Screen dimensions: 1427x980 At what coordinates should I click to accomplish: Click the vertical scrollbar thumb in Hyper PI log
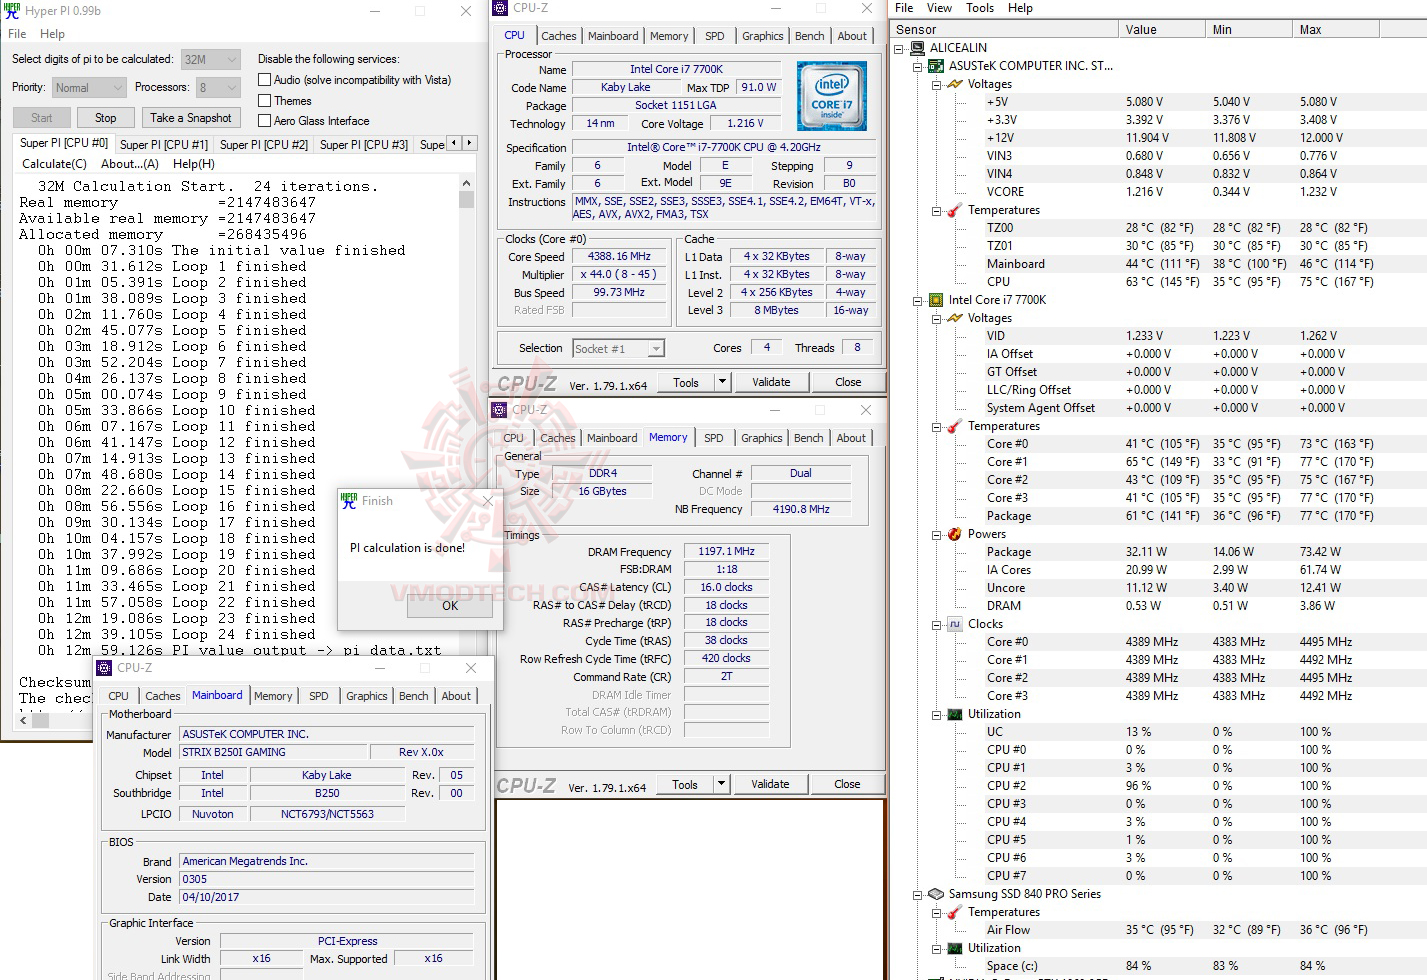click(466, 199)
